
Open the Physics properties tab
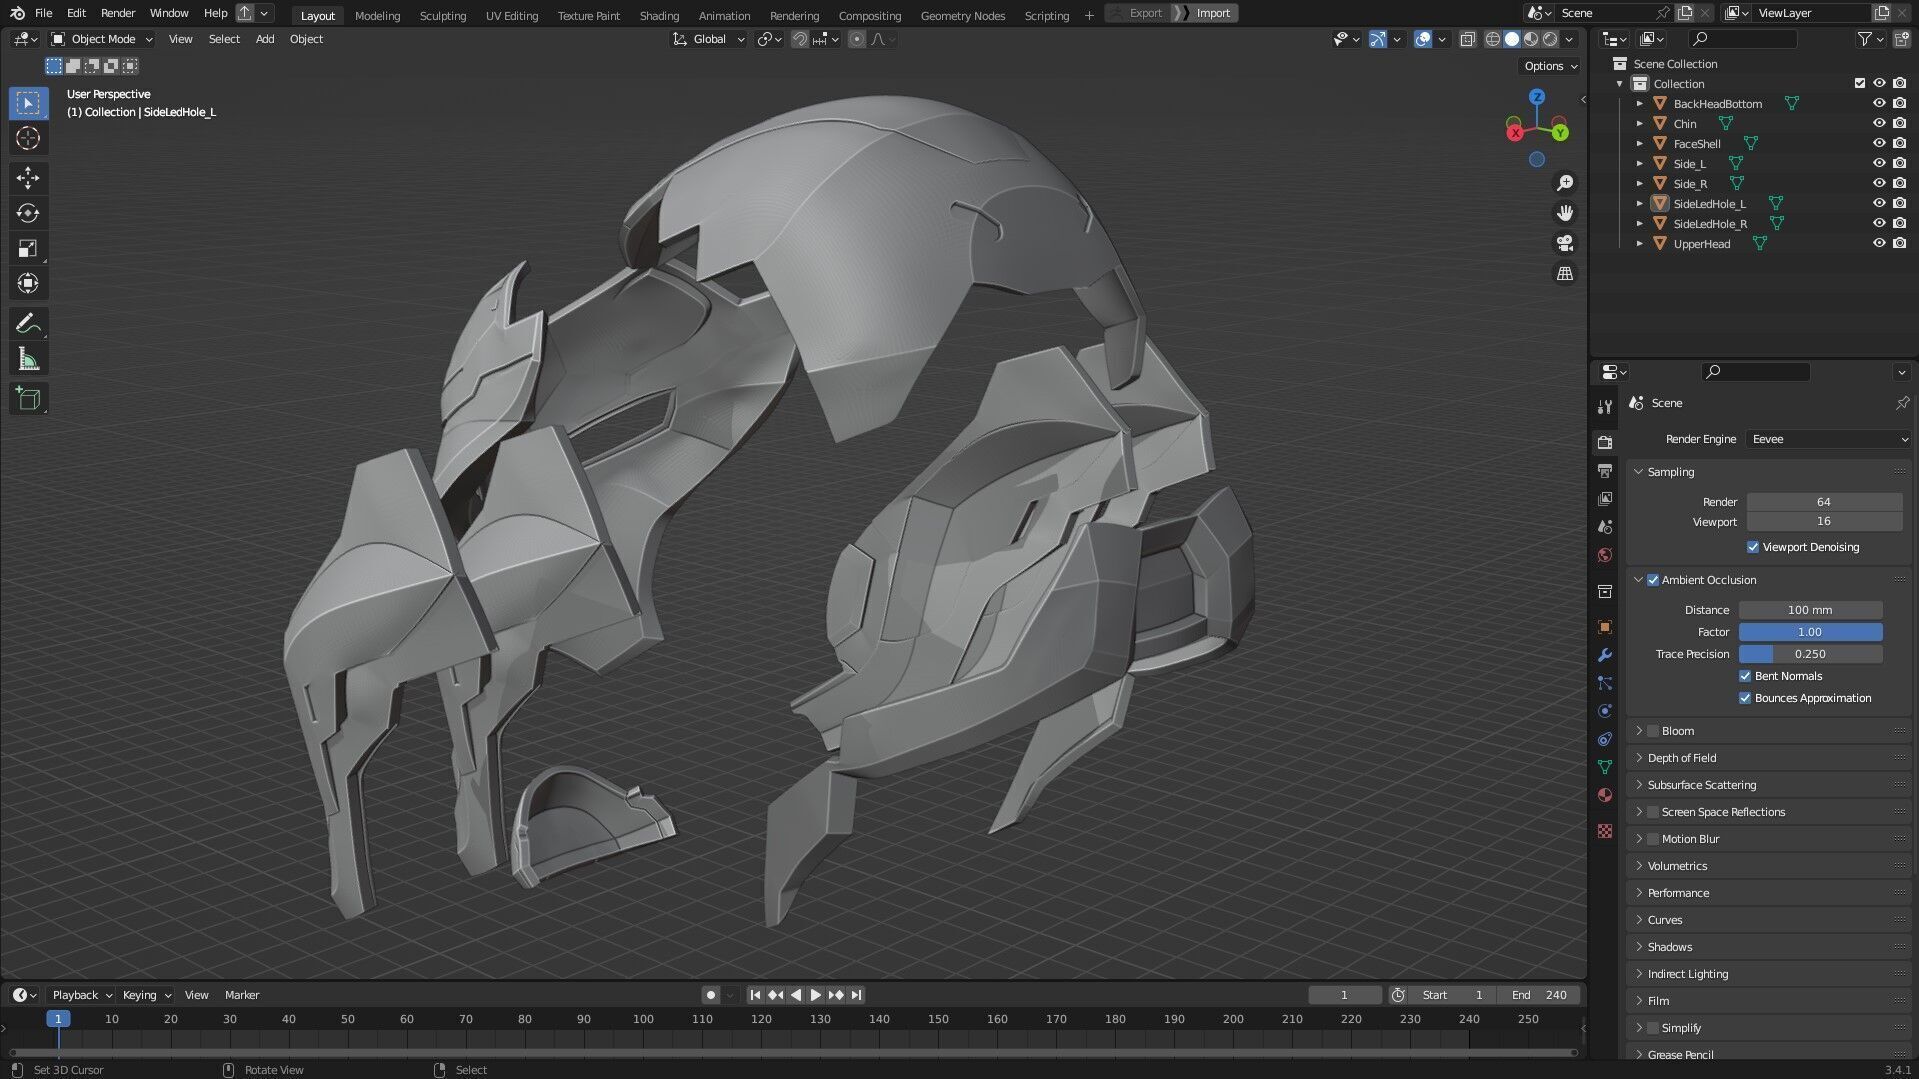(x=1605, y=711)
